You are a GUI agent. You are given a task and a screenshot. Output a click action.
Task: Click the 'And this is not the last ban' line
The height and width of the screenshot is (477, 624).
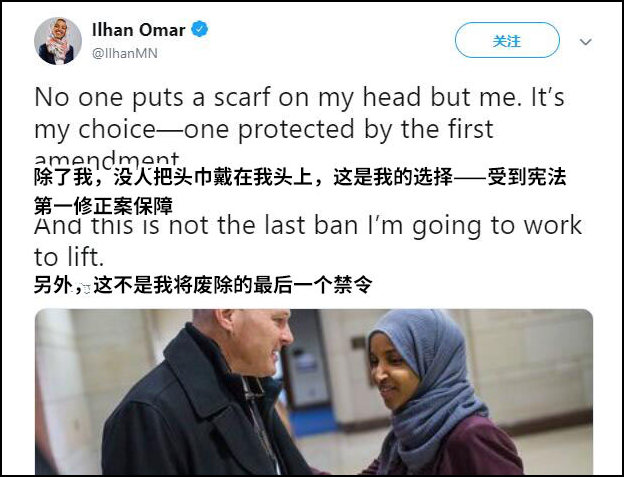(308, 226)
